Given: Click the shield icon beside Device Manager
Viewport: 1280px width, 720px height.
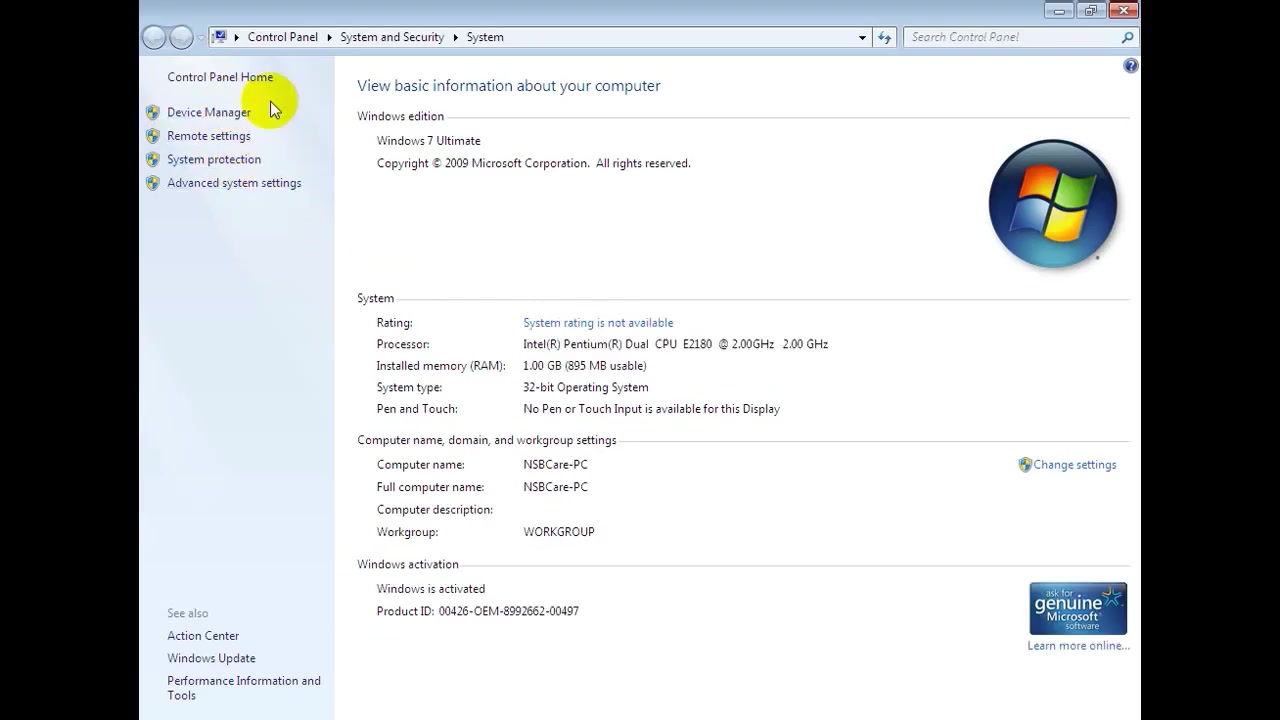Looking at the screenshot, I should point(153,112).
